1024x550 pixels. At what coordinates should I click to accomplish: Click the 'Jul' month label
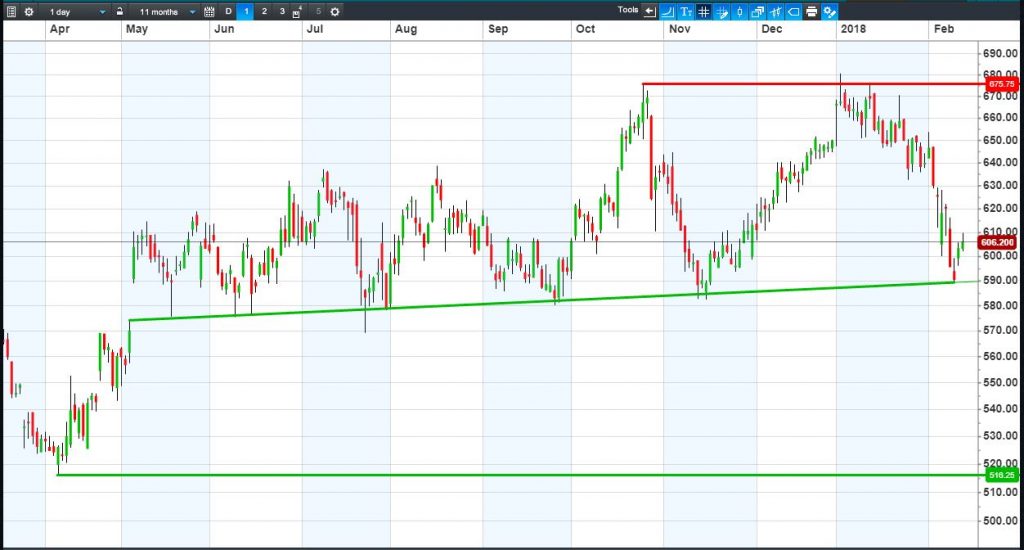315,29
